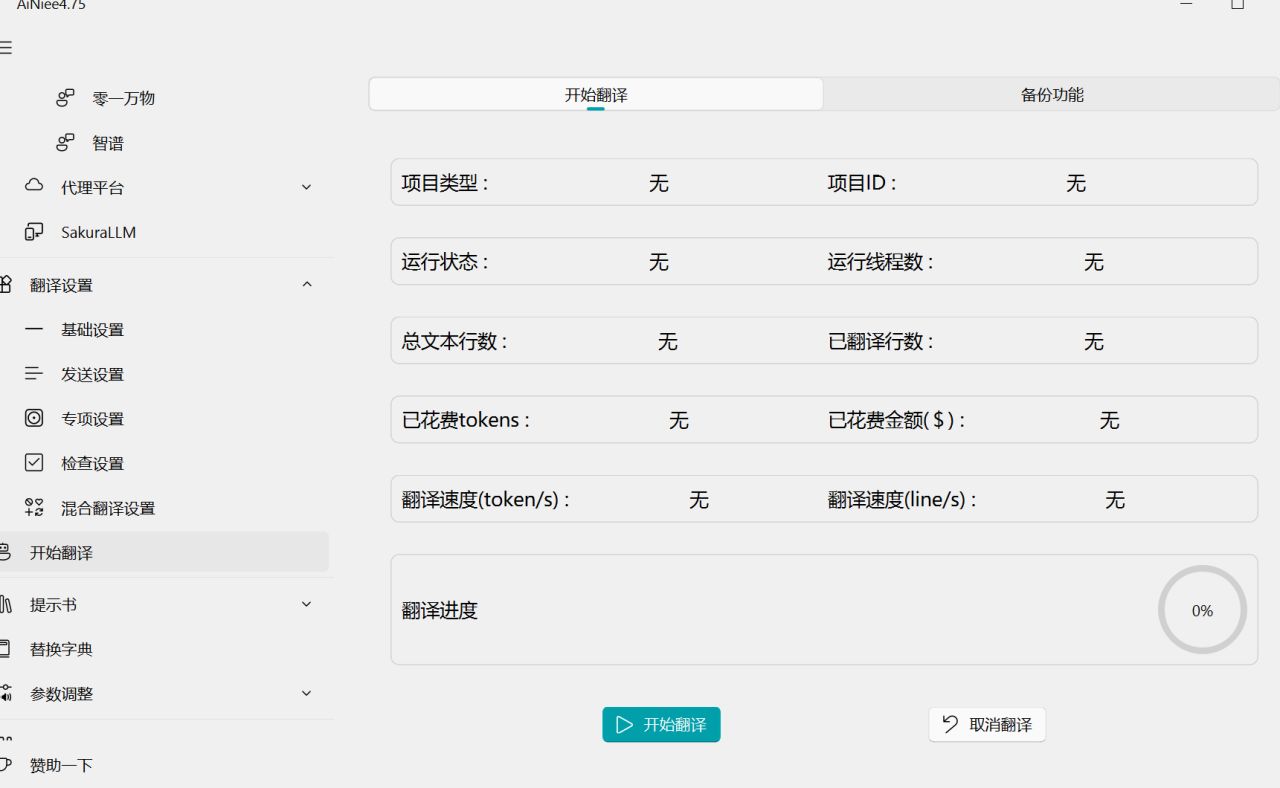1280x788 pixels.
Task: Click the 混合翻译设置 icon
Action: pos(34,508)
